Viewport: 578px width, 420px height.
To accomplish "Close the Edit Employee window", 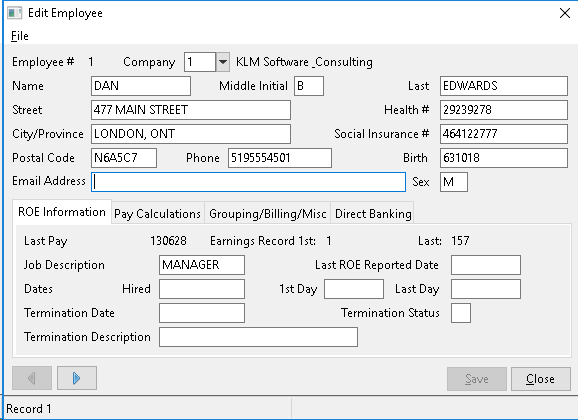I will click(565, 13).
